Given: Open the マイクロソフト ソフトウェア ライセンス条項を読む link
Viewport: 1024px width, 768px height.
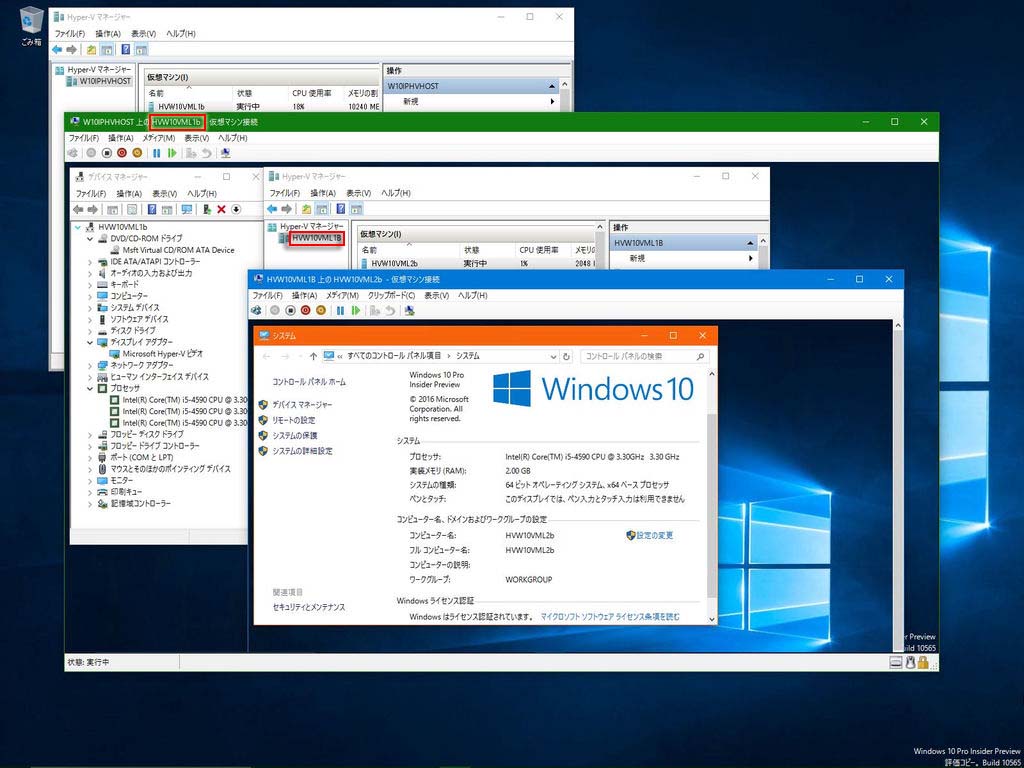Looking at the screenshot, I should coord(610,616).
